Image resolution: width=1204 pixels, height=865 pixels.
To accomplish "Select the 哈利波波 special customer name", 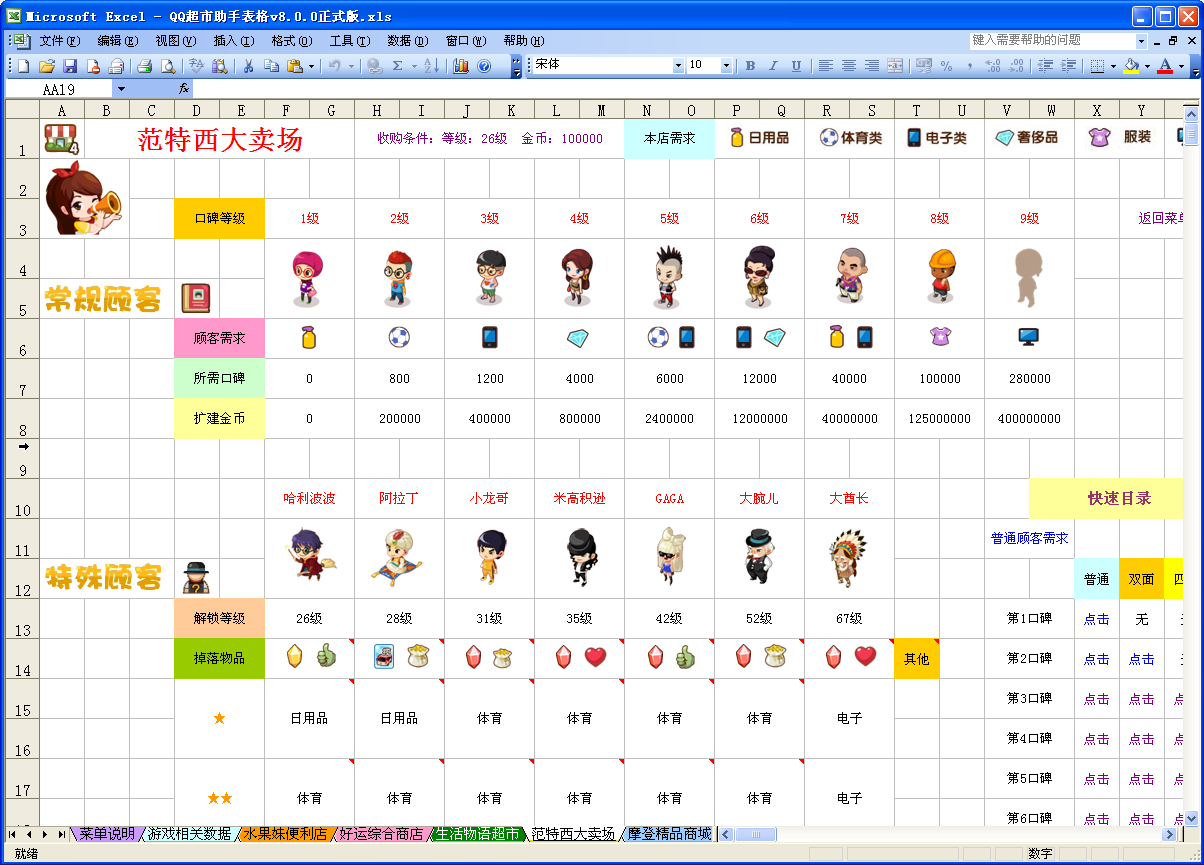I will click(309, 498).
